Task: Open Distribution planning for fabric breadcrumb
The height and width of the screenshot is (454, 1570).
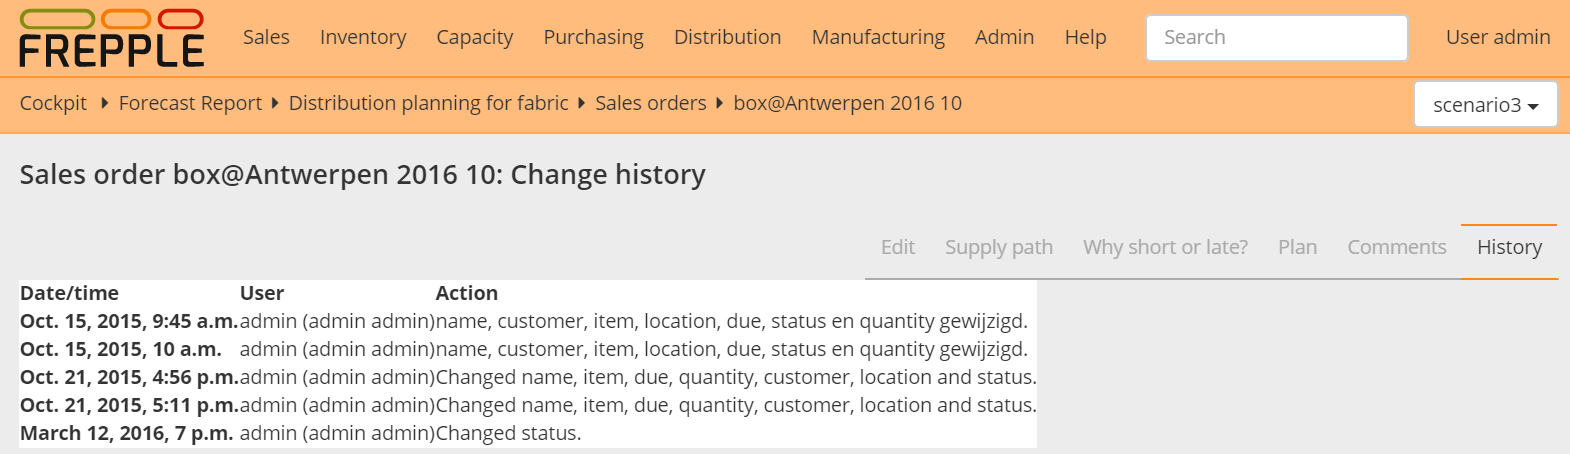Action: (x=428, y=104)
